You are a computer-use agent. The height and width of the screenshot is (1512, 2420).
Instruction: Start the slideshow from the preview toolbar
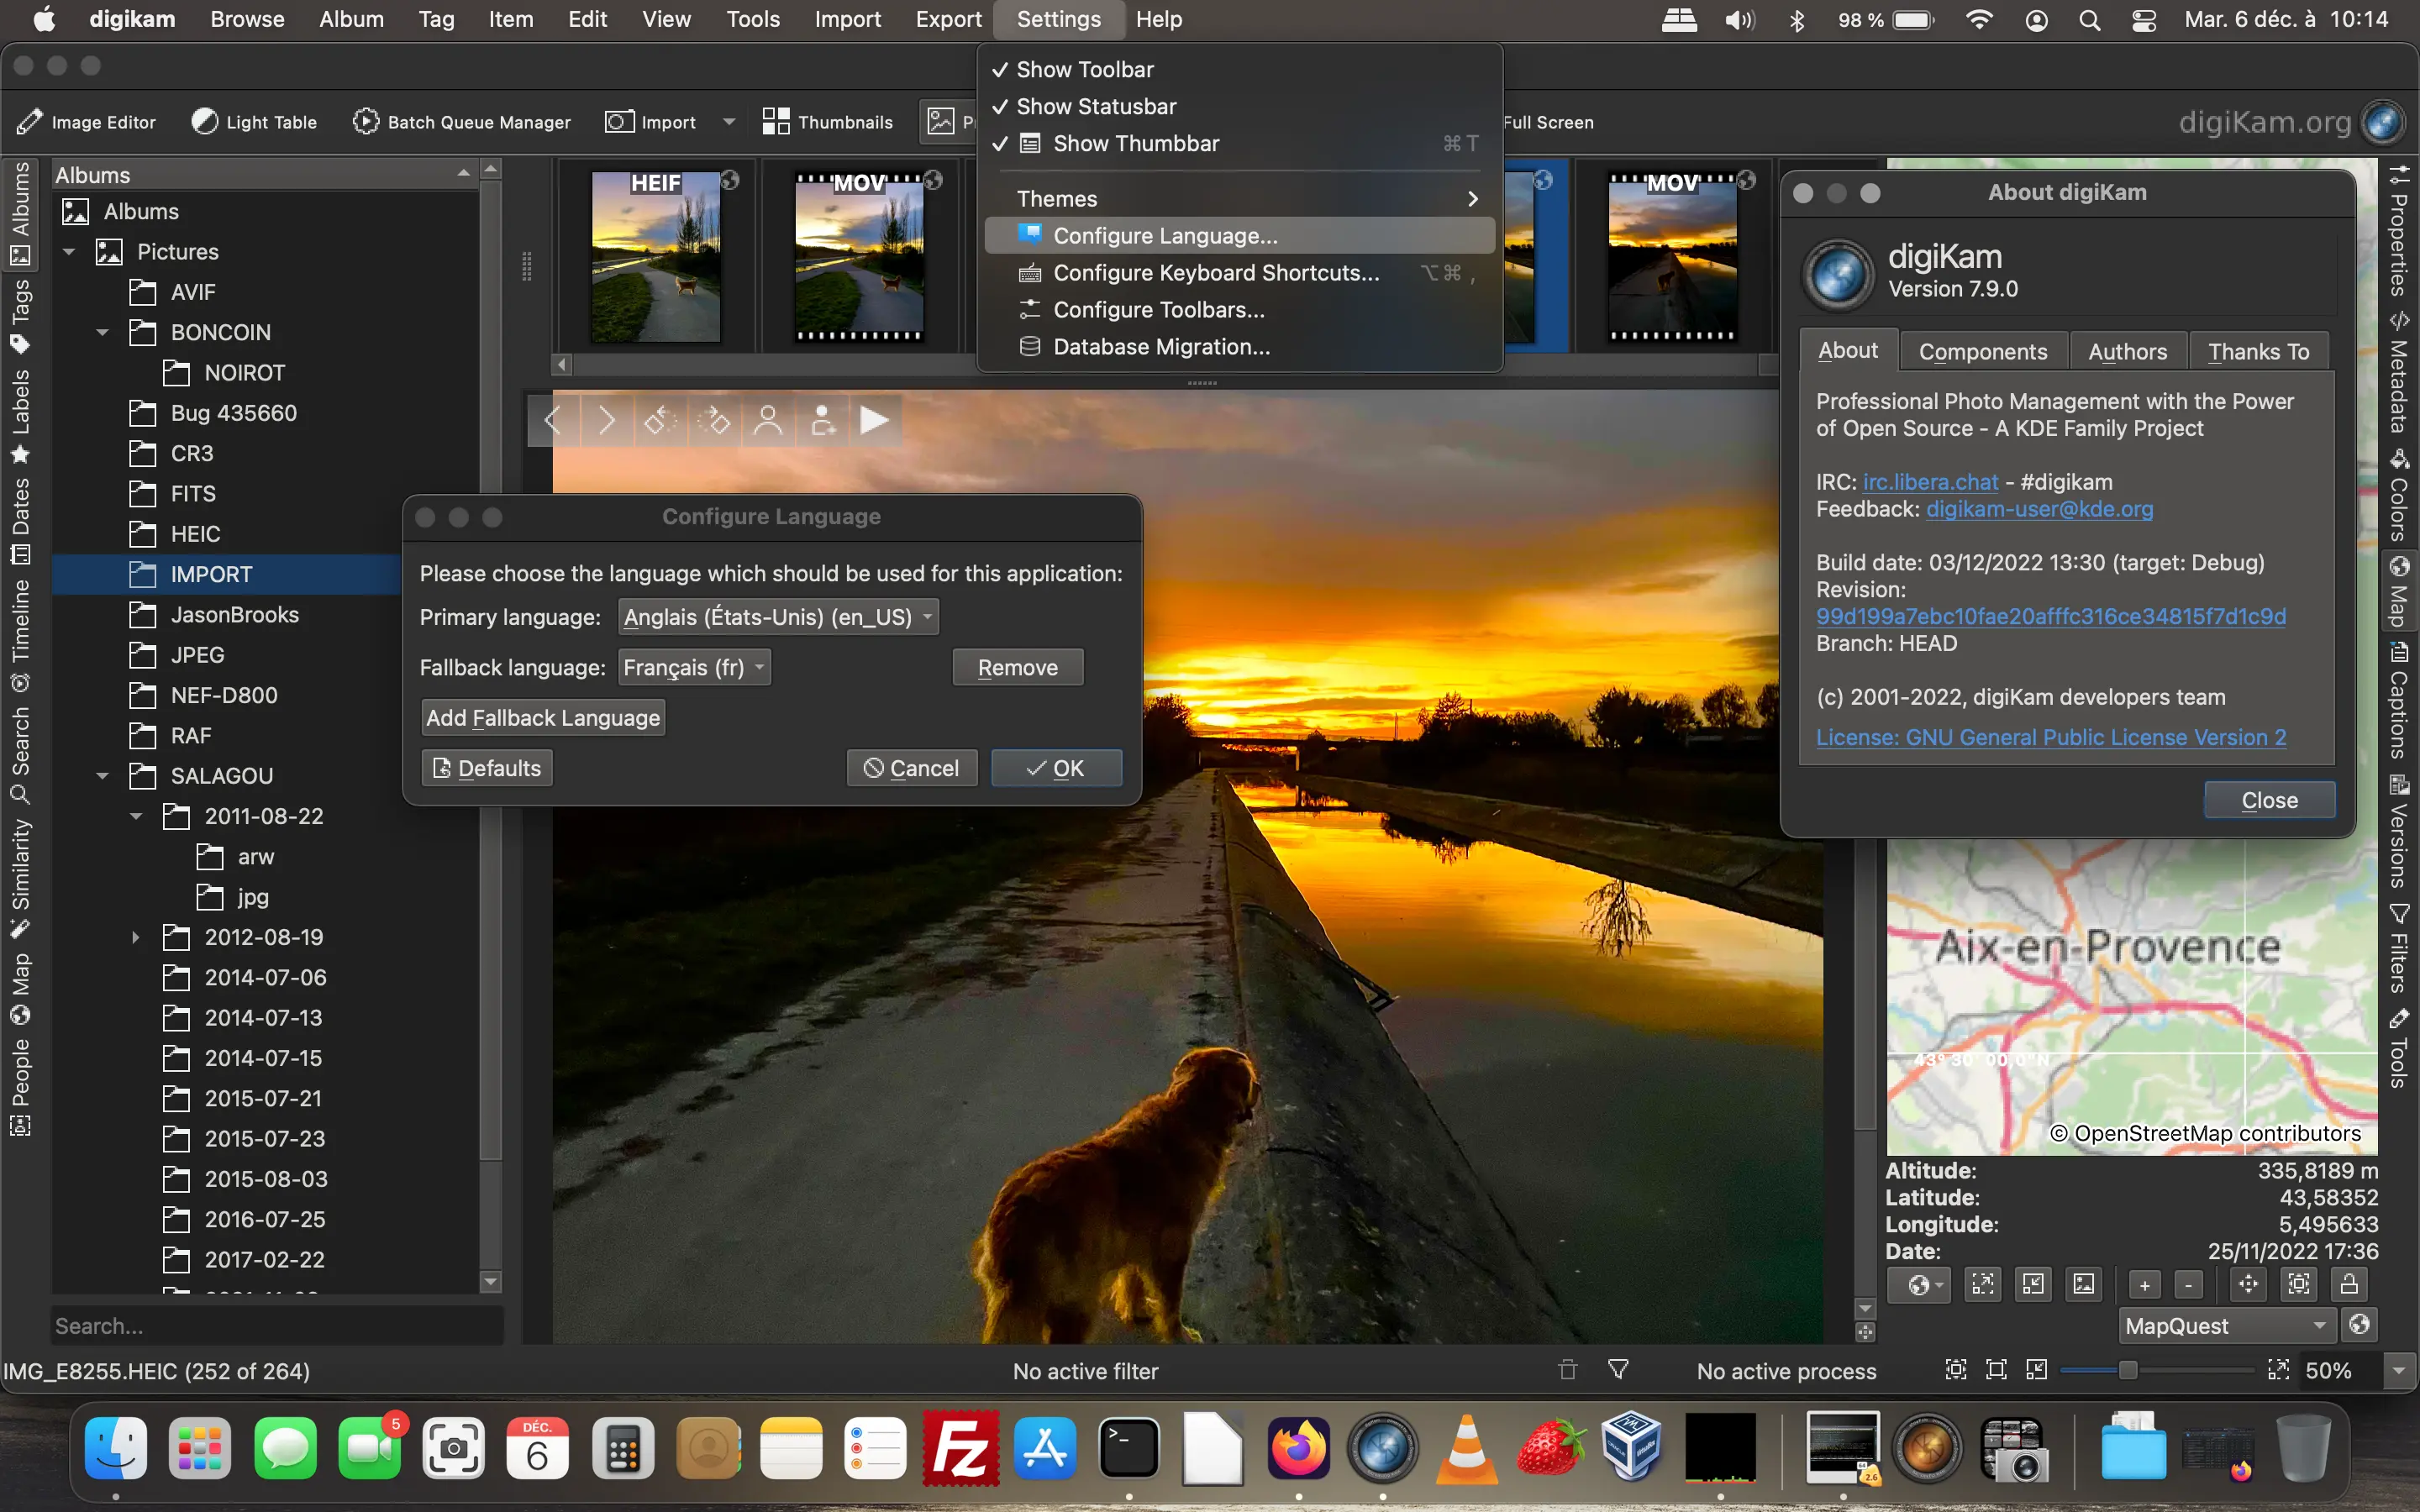(x=874, y=420)
